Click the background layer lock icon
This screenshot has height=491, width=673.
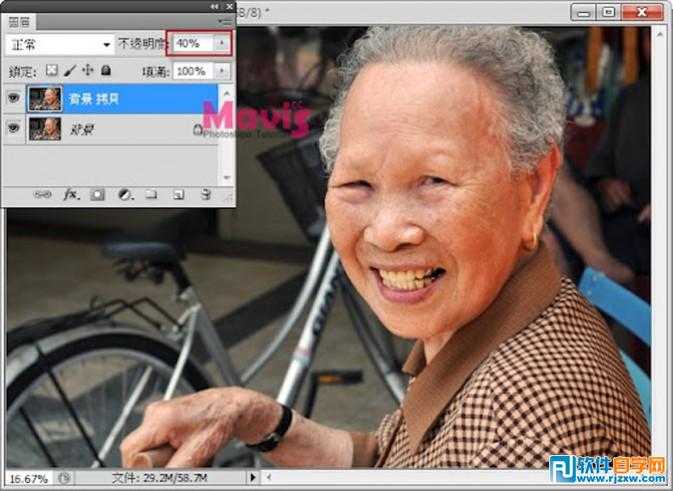197,130
